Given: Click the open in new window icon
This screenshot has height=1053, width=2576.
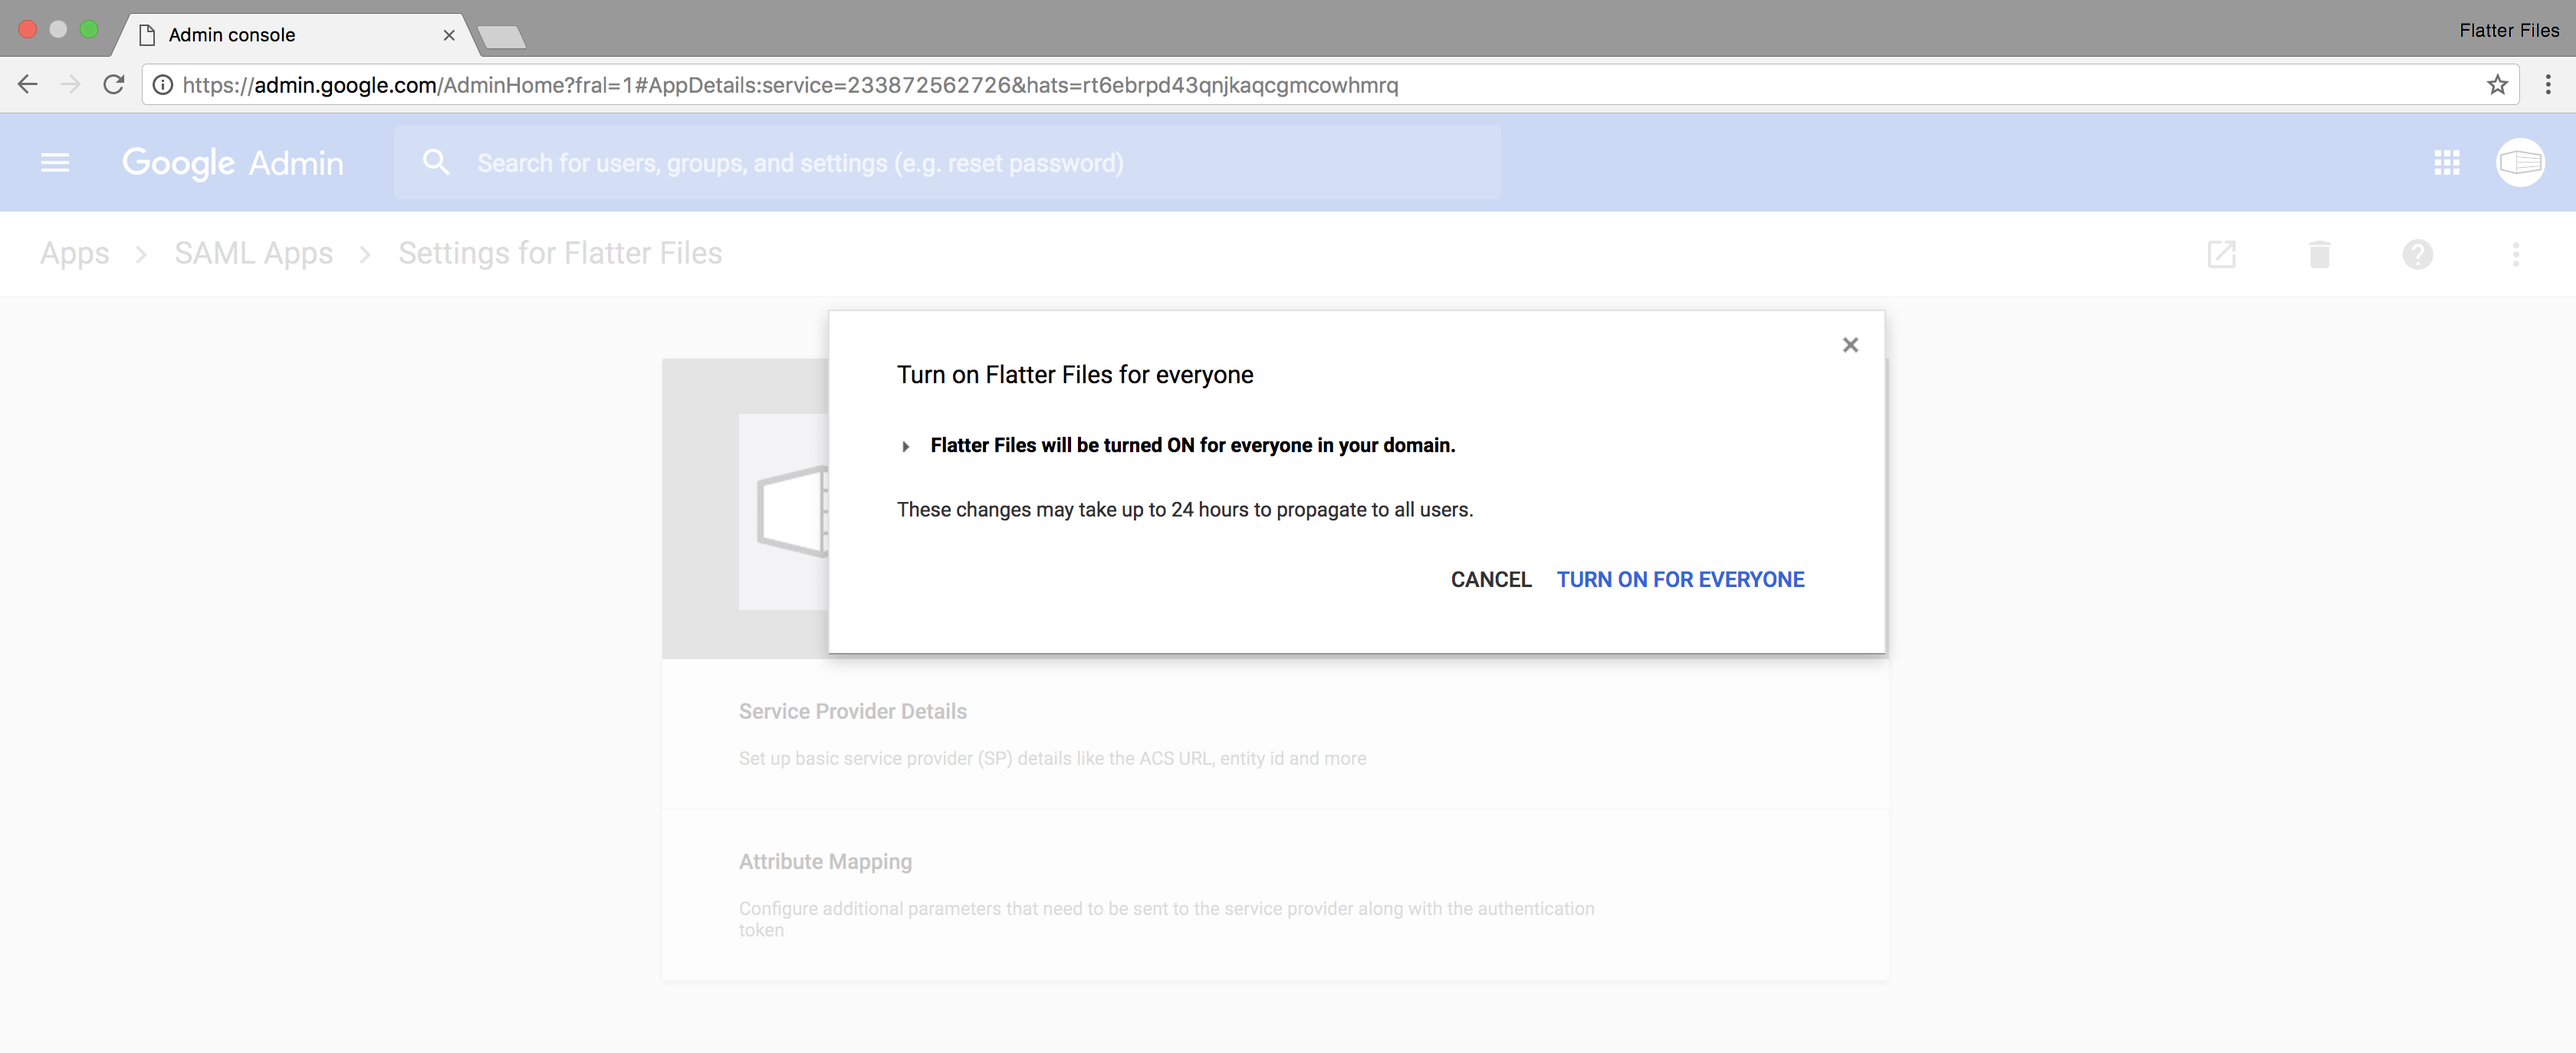Looking at the screenshot, I should coord(2221,254).
